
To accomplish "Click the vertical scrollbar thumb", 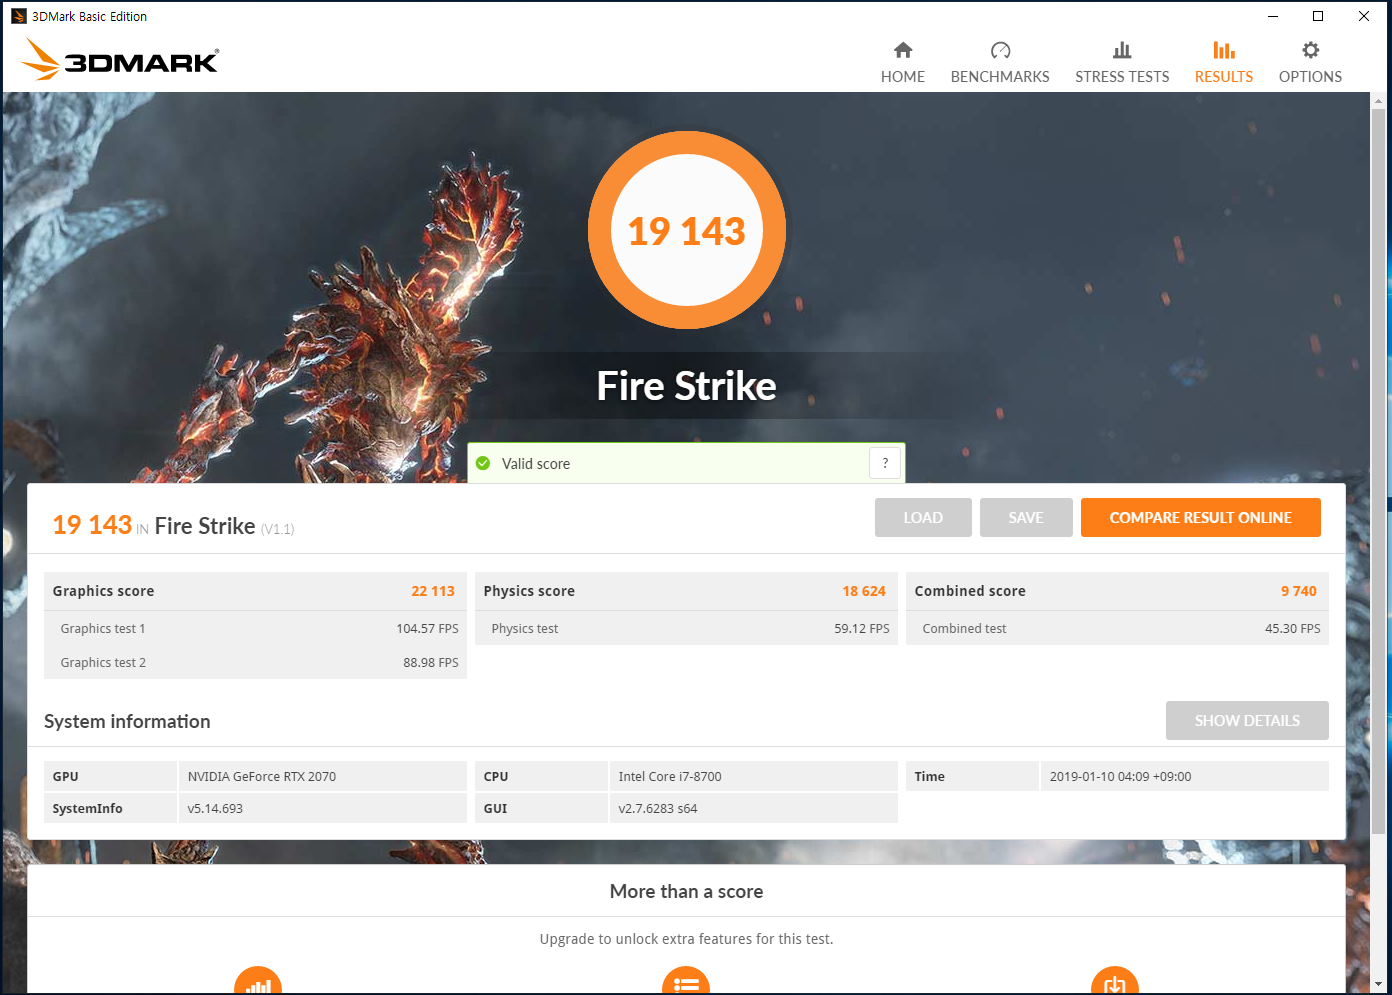I will click(1378, 470).
